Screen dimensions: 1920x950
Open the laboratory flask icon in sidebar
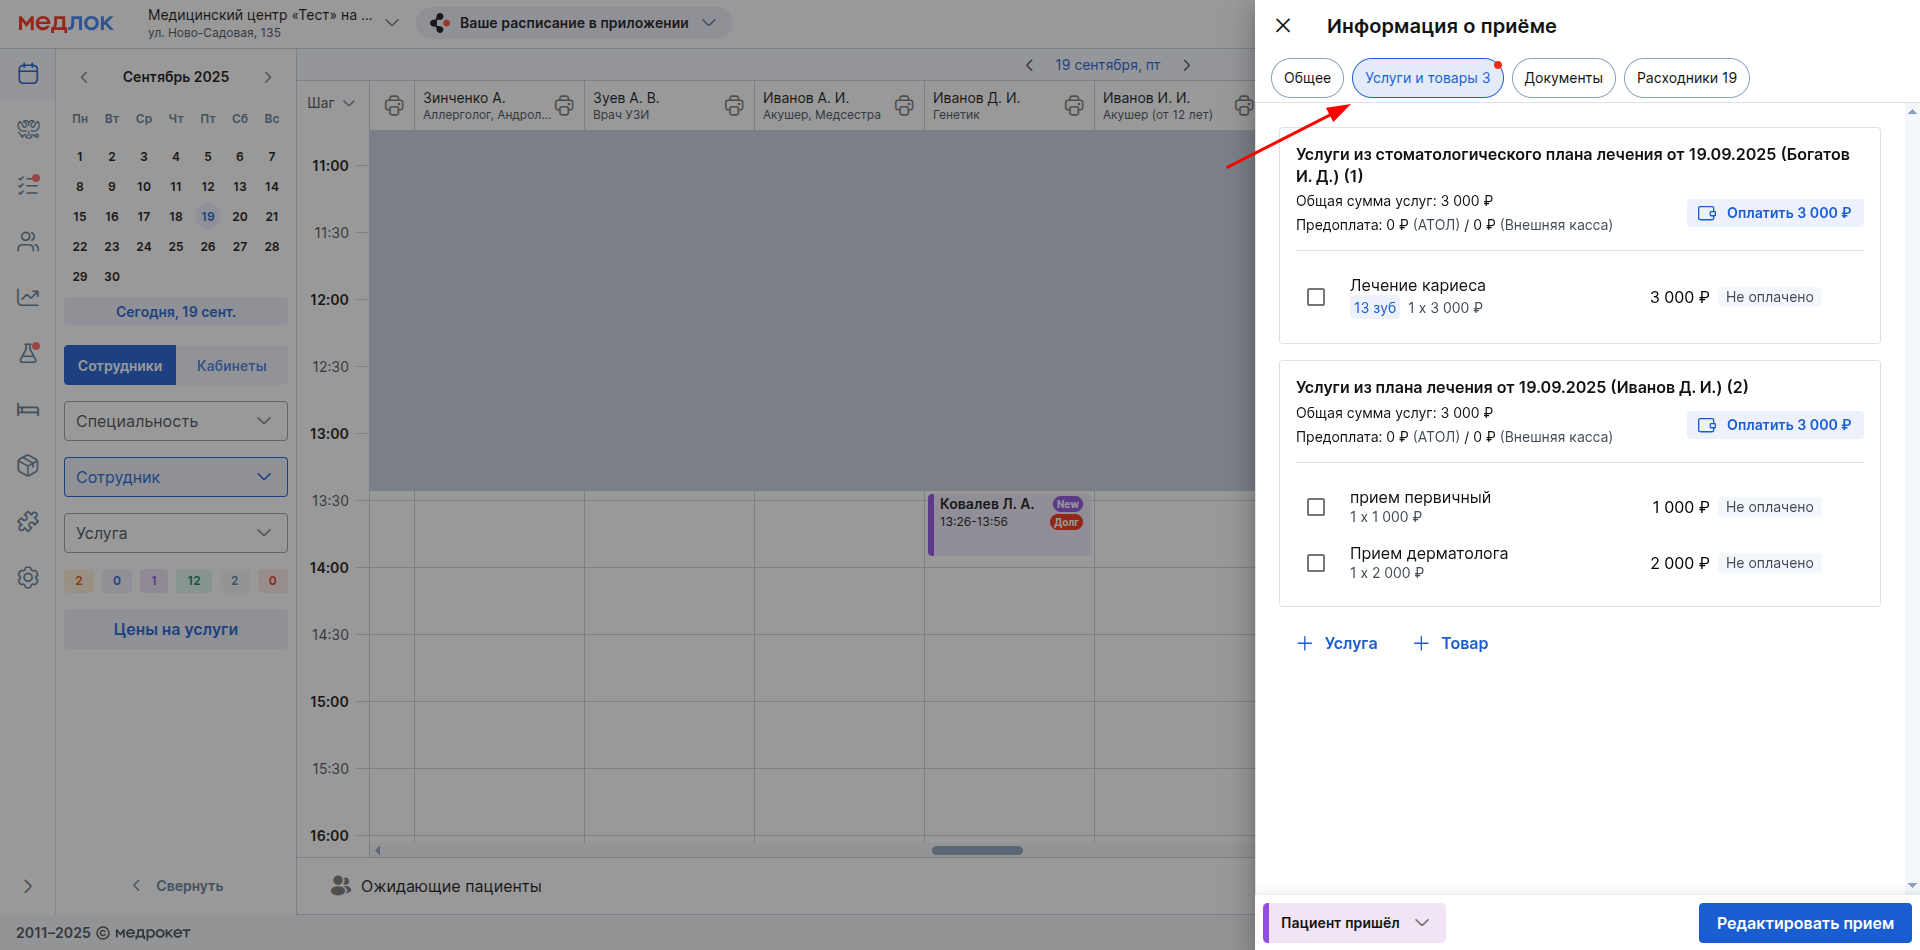click(28, 353)
